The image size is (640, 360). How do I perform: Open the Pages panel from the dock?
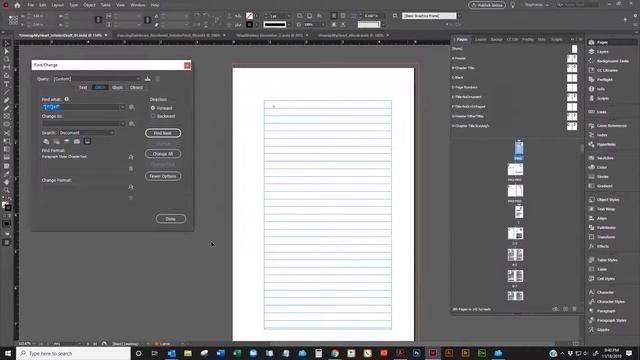point(602,42)
